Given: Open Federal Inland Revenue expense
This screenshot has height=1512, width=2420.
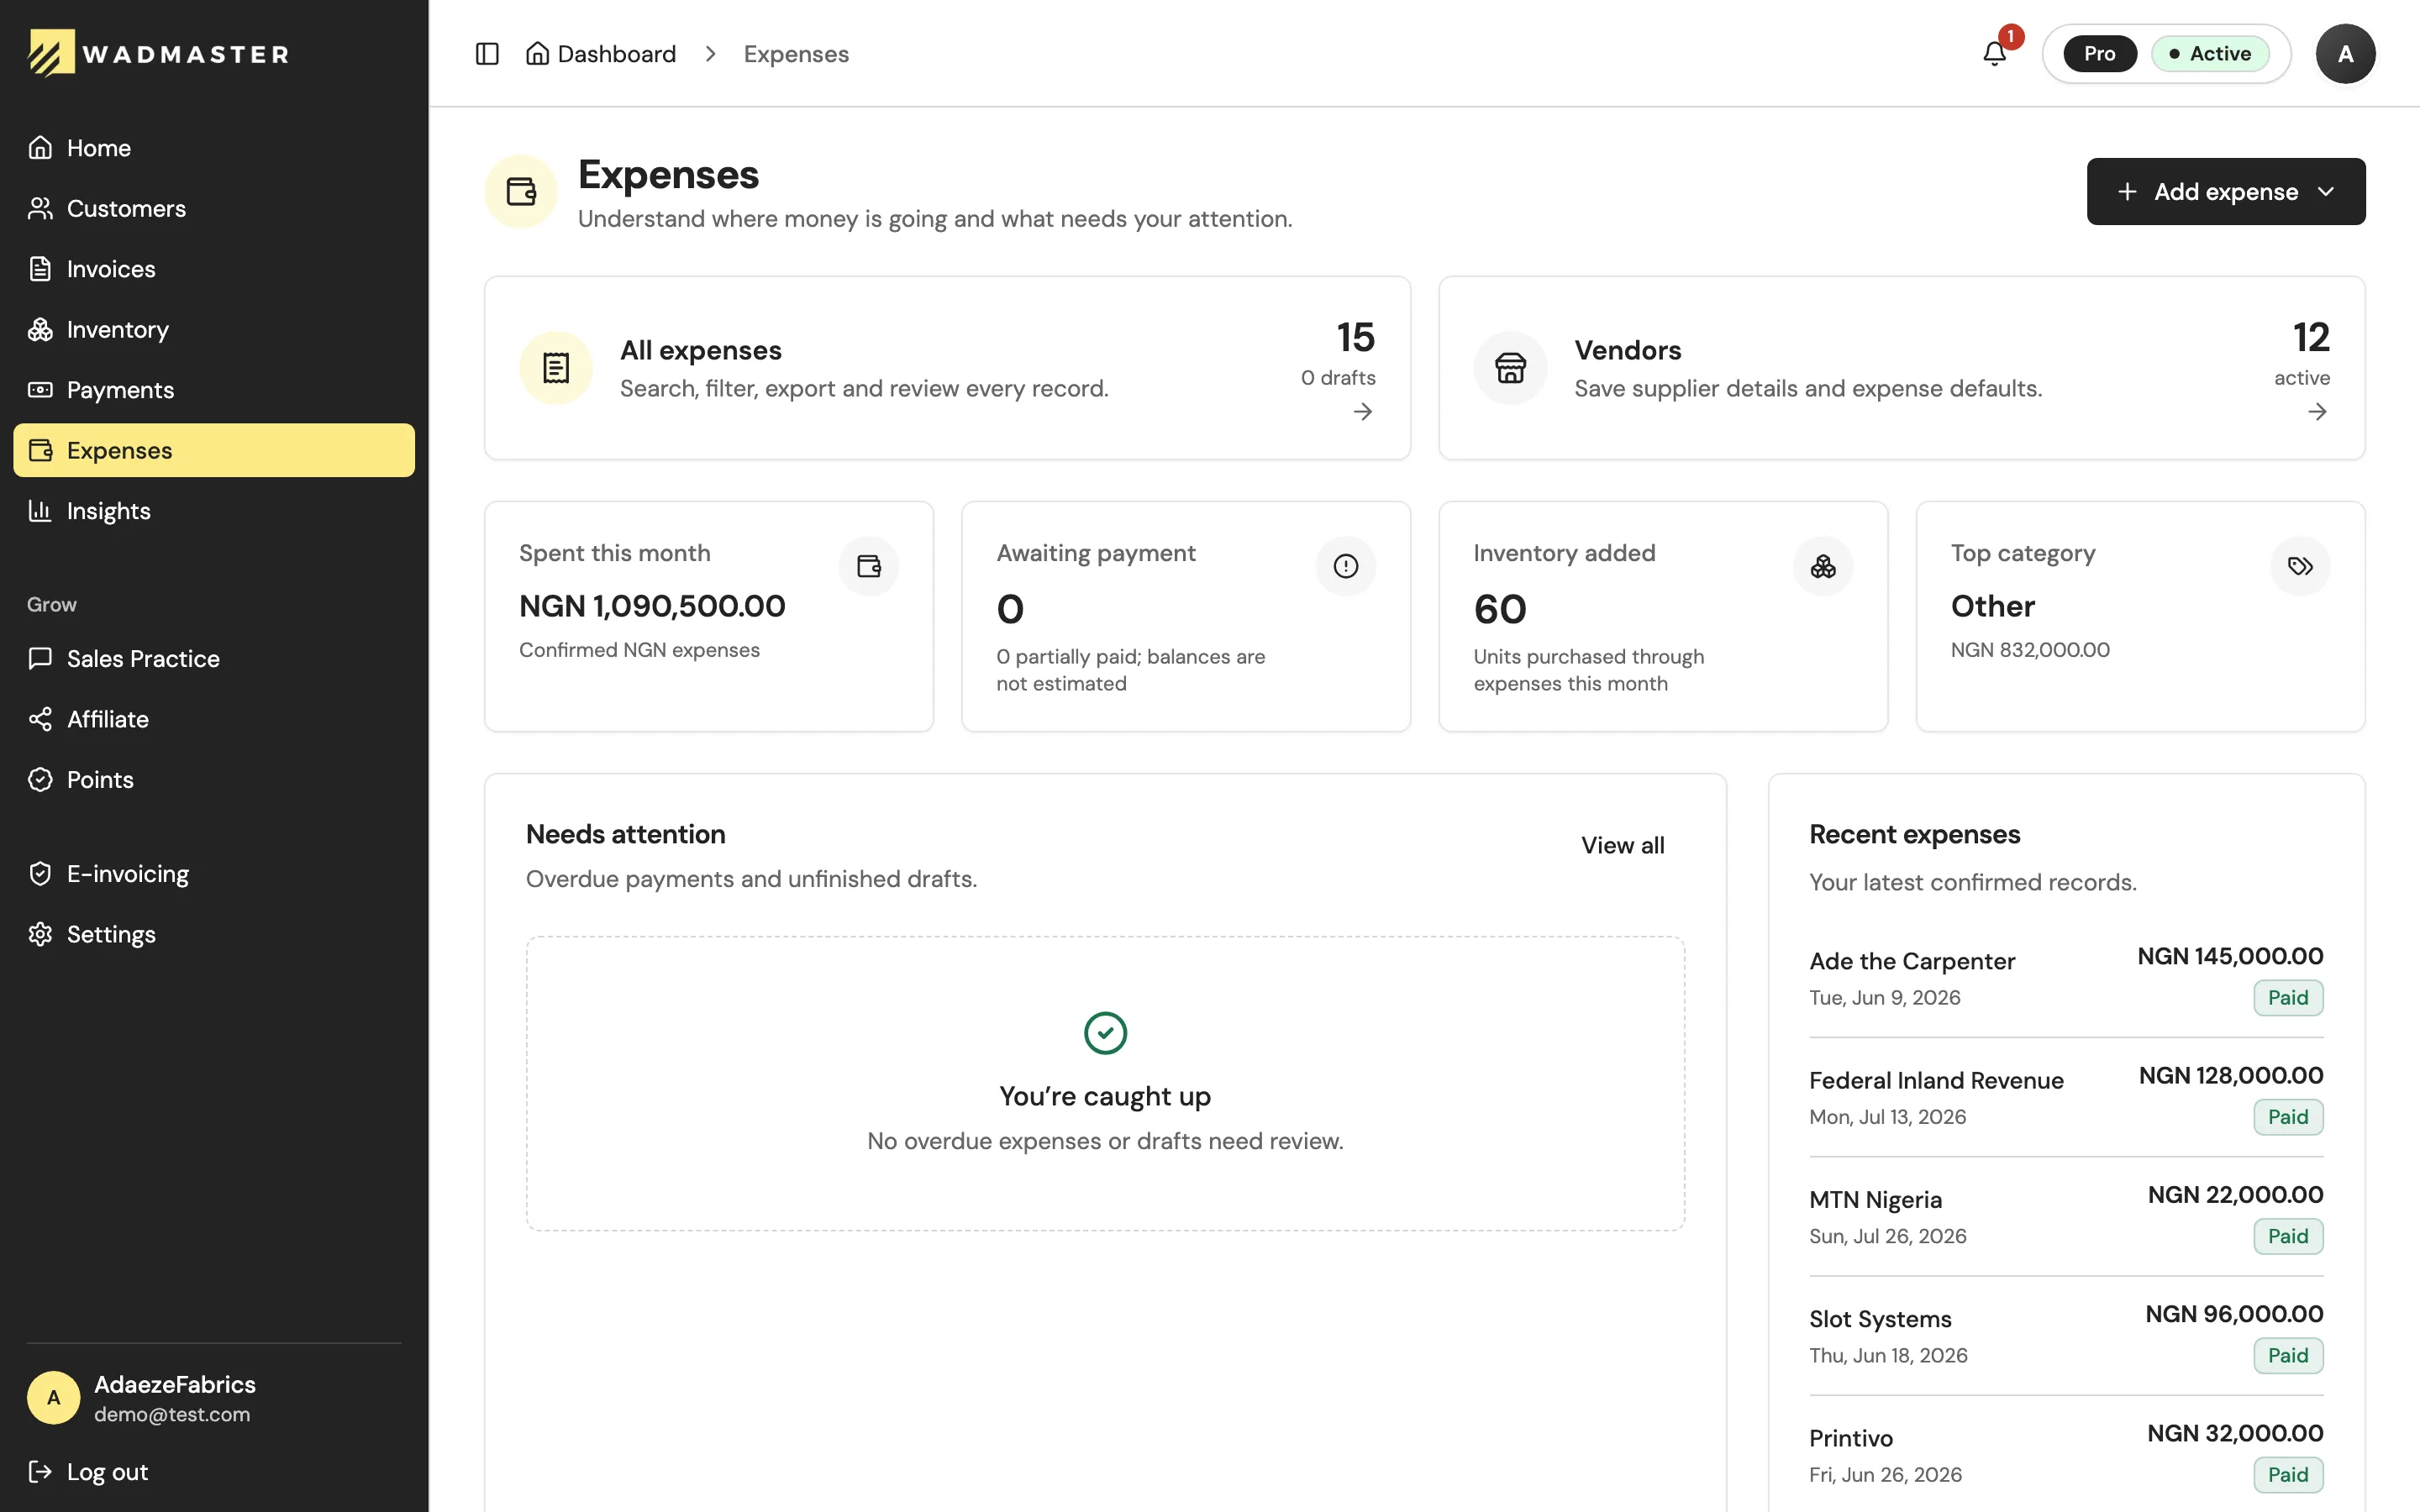Looking at the screenshot, I should point(2066,1097).
